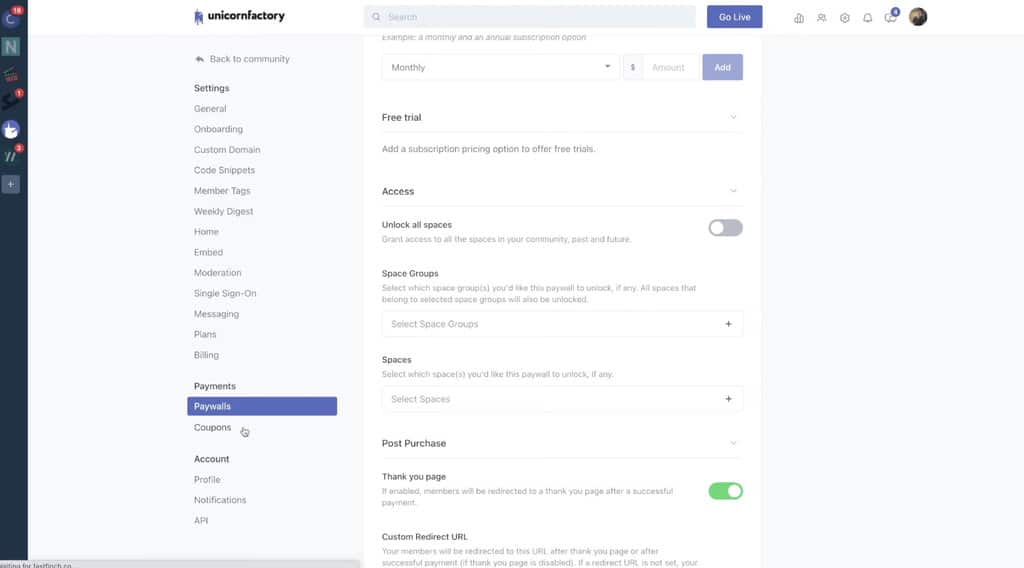Screen dimensions: 1024x568
Task: Collapse the Access section chevron
Action: click(733, 191)
